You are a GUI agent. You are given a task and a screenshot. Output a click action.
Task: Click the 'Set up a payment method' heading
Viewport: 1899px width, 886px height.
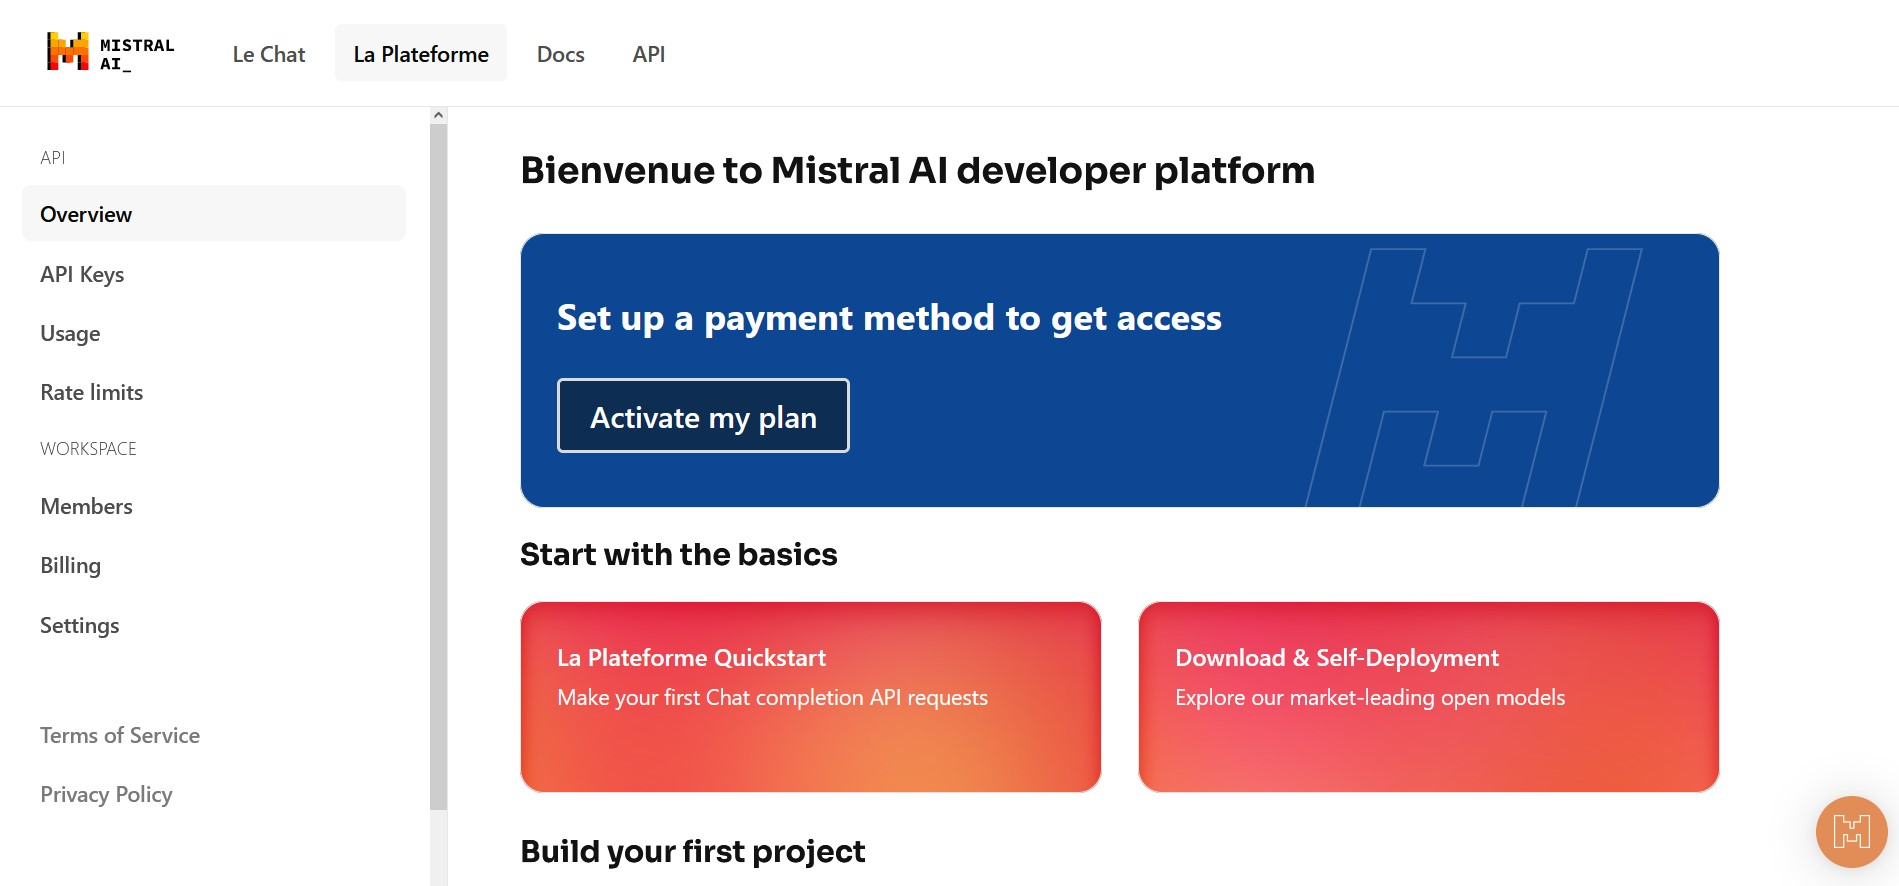(889, 318)
